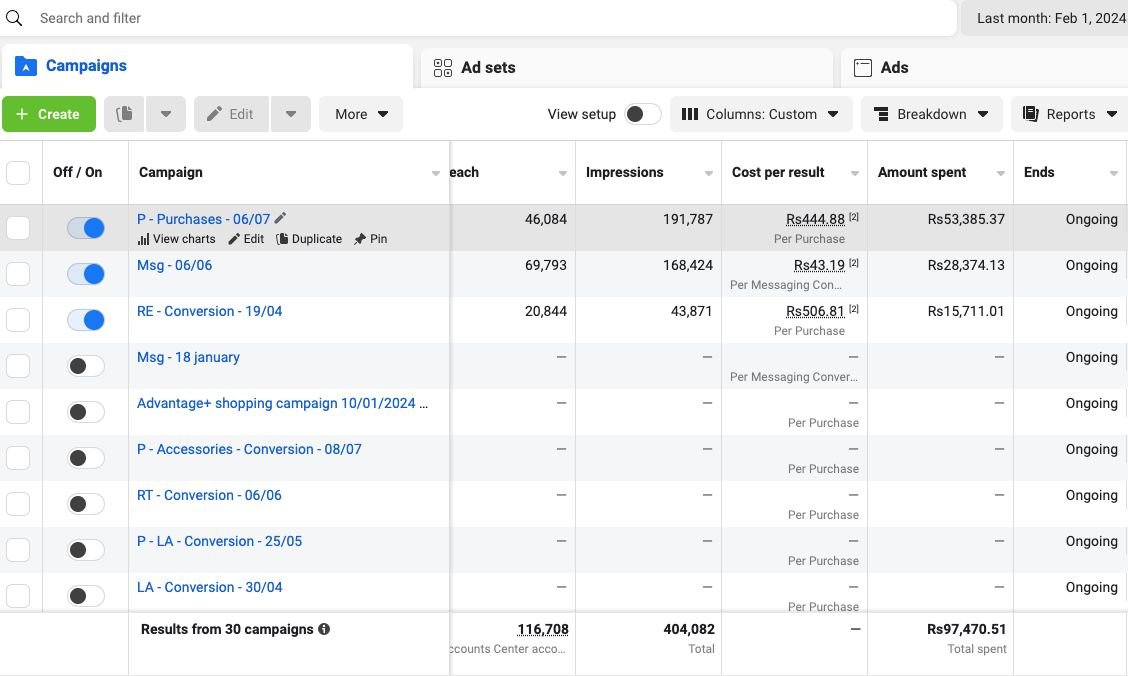Click info icon next to Results from 30 campaigns
The image size is (1128, 676).
click(323, 629)
